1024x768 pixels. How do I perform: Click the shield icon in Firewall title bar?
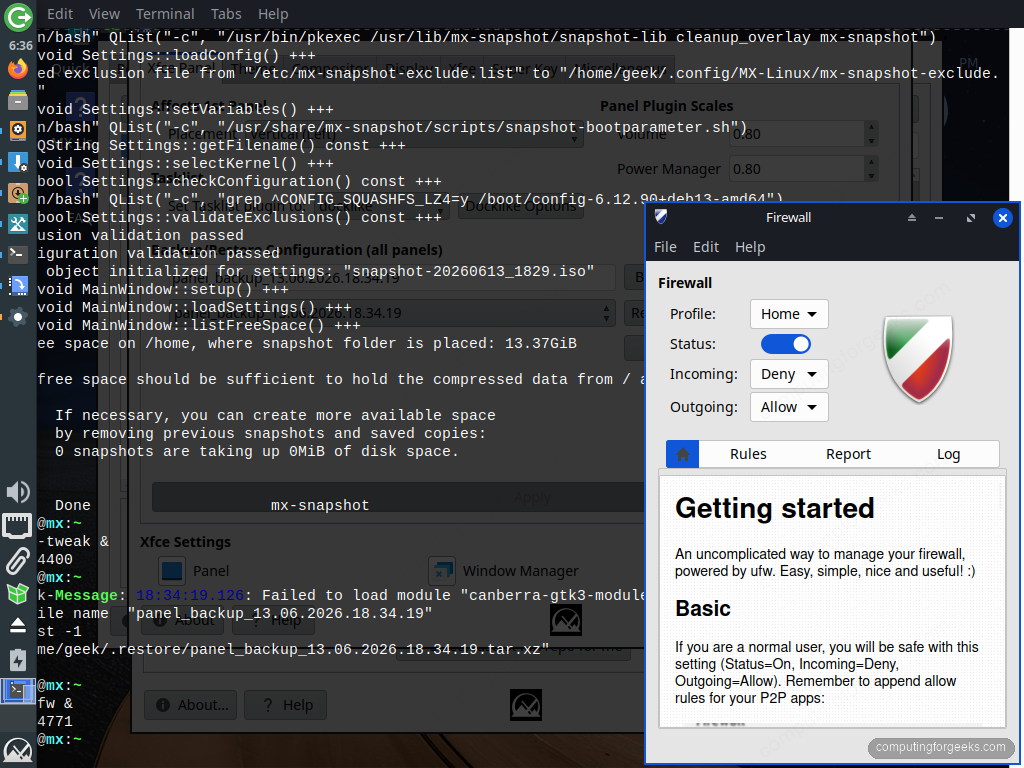[x=661, y=217]
